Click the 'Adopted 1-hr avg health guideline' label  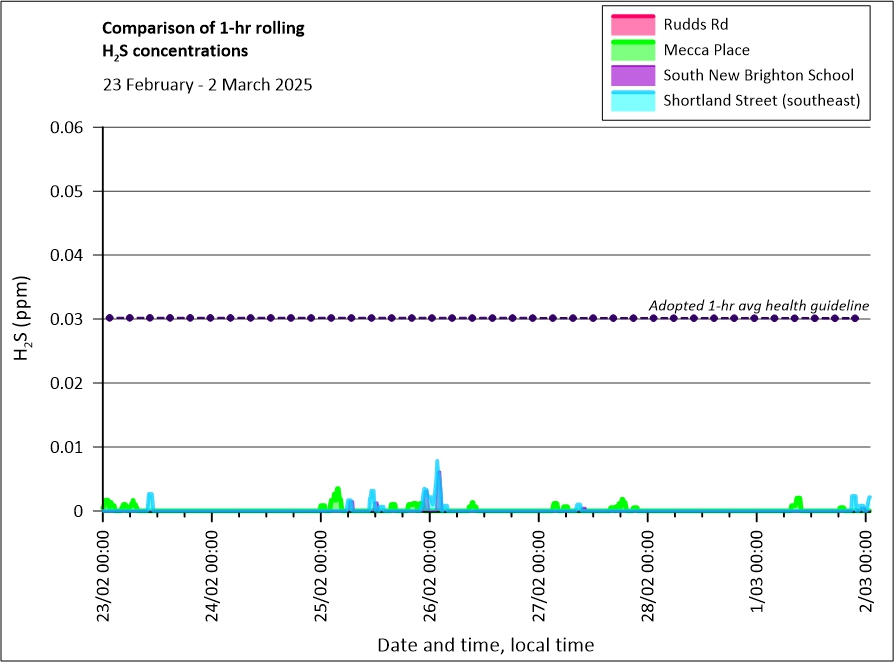pyautogui.click(x=758, y=305)
